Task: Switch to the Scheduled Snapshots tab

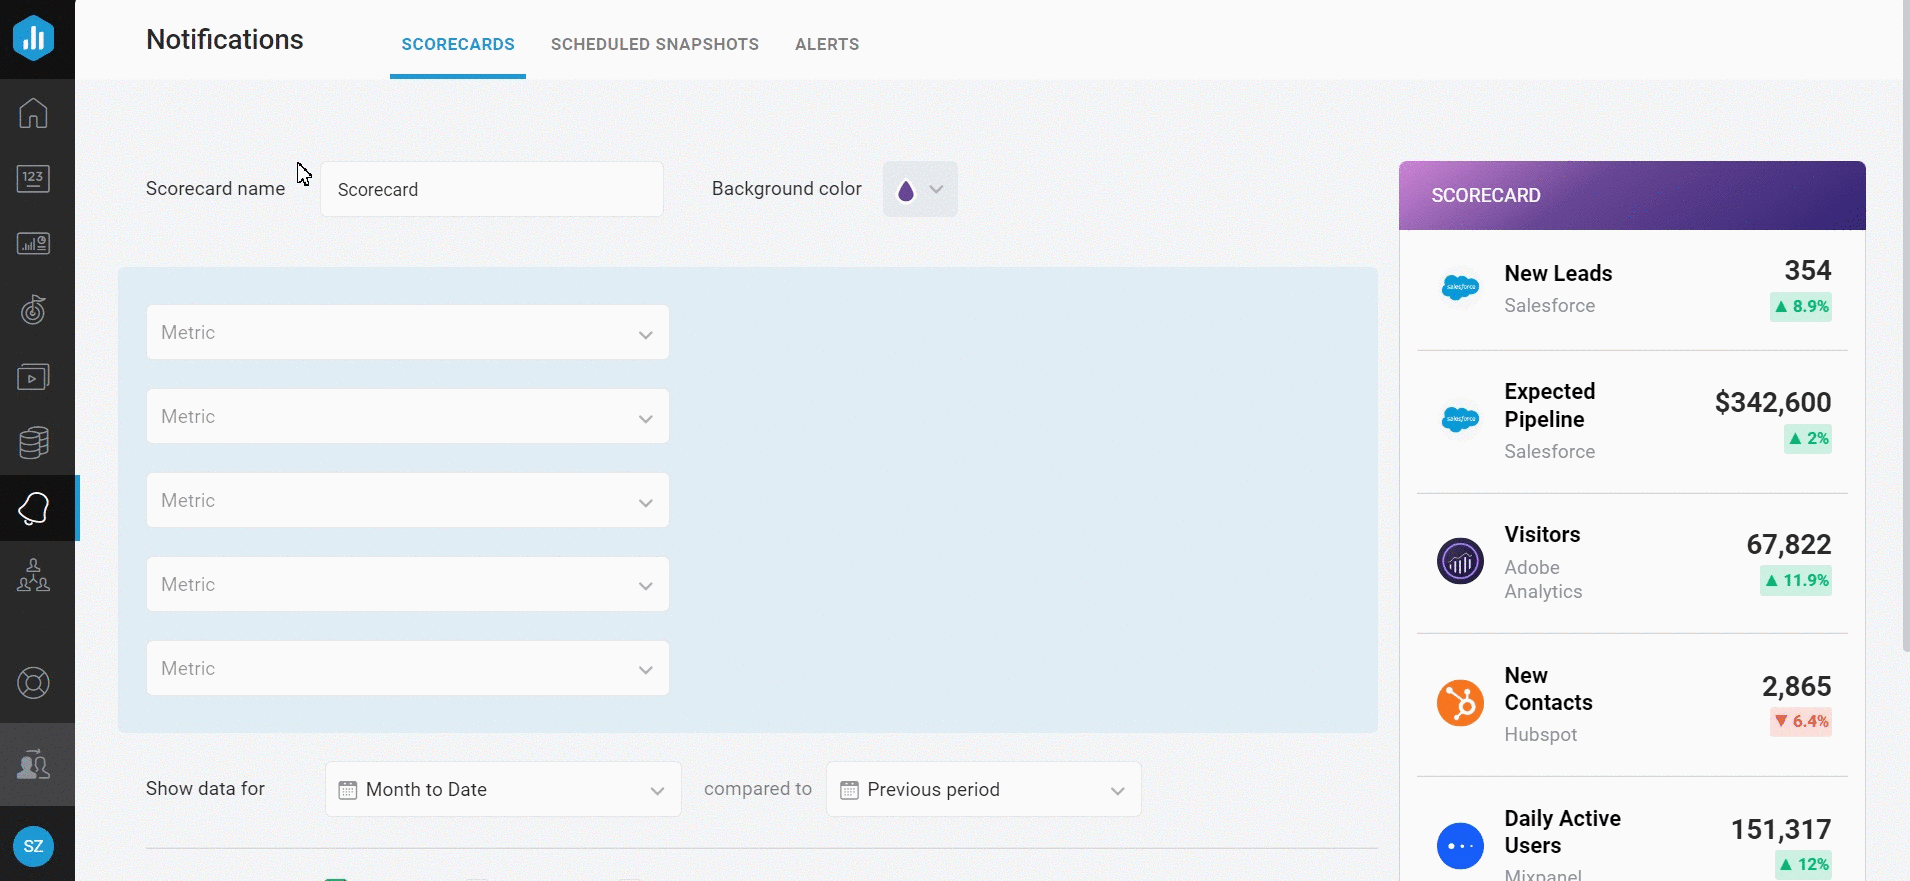Action: tap(654, 44)
